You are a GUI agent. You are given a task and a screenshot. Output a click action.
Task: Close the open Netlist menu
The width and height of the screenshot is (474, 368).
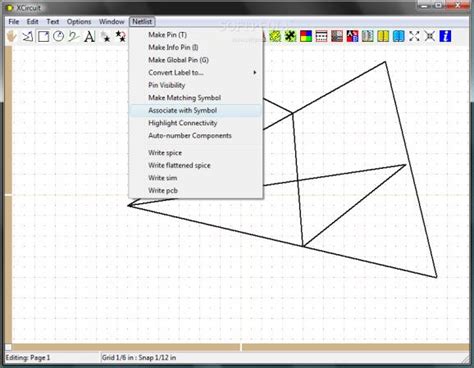pos(142,22)
